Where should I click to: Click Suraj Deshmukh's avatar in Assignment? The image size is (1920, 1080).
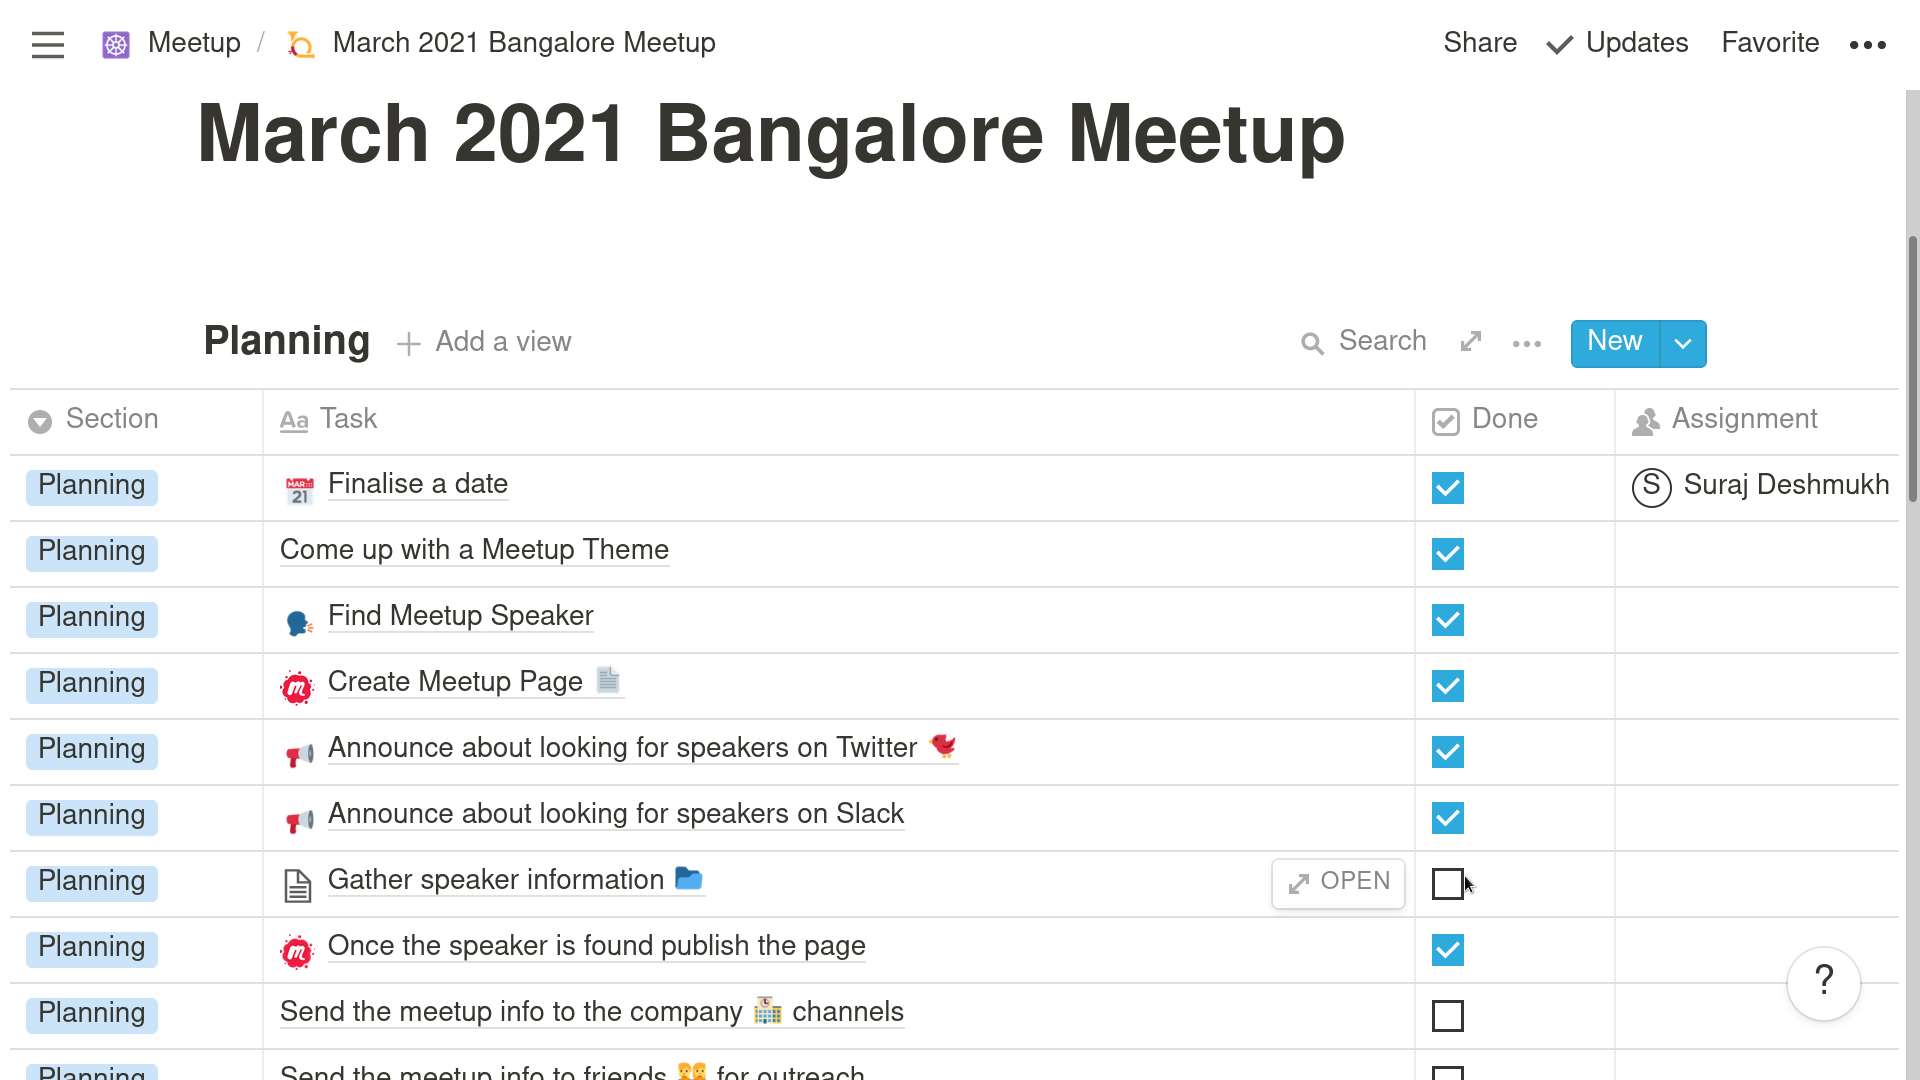[x=1651, y=487]
